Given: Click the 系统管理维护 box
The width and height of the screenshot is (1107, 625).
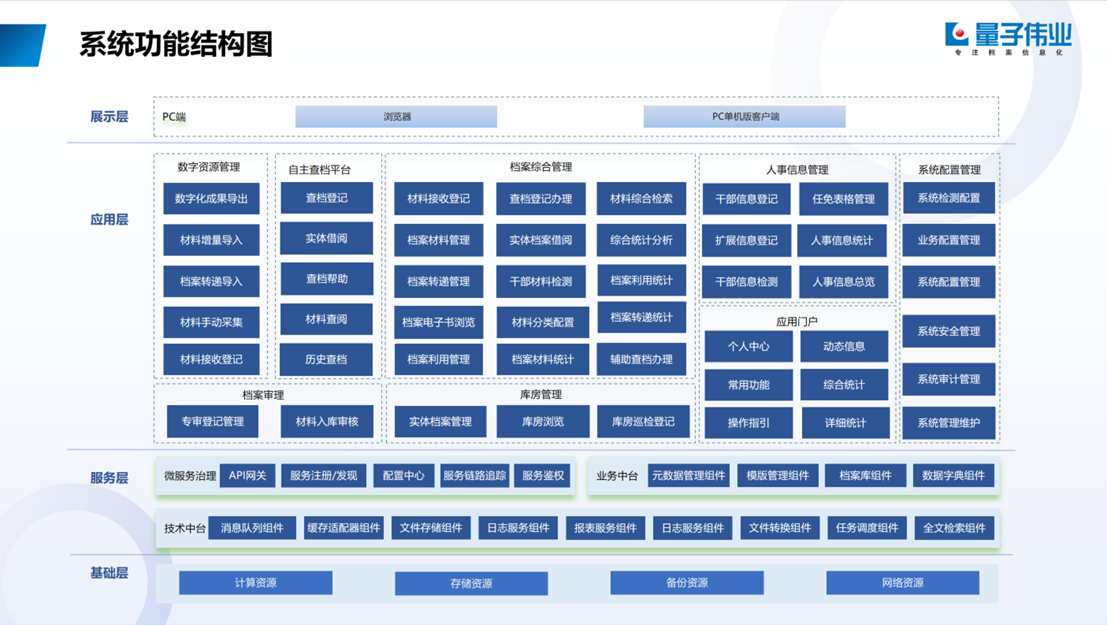Looking at the screenshot, I should (949, 423).
